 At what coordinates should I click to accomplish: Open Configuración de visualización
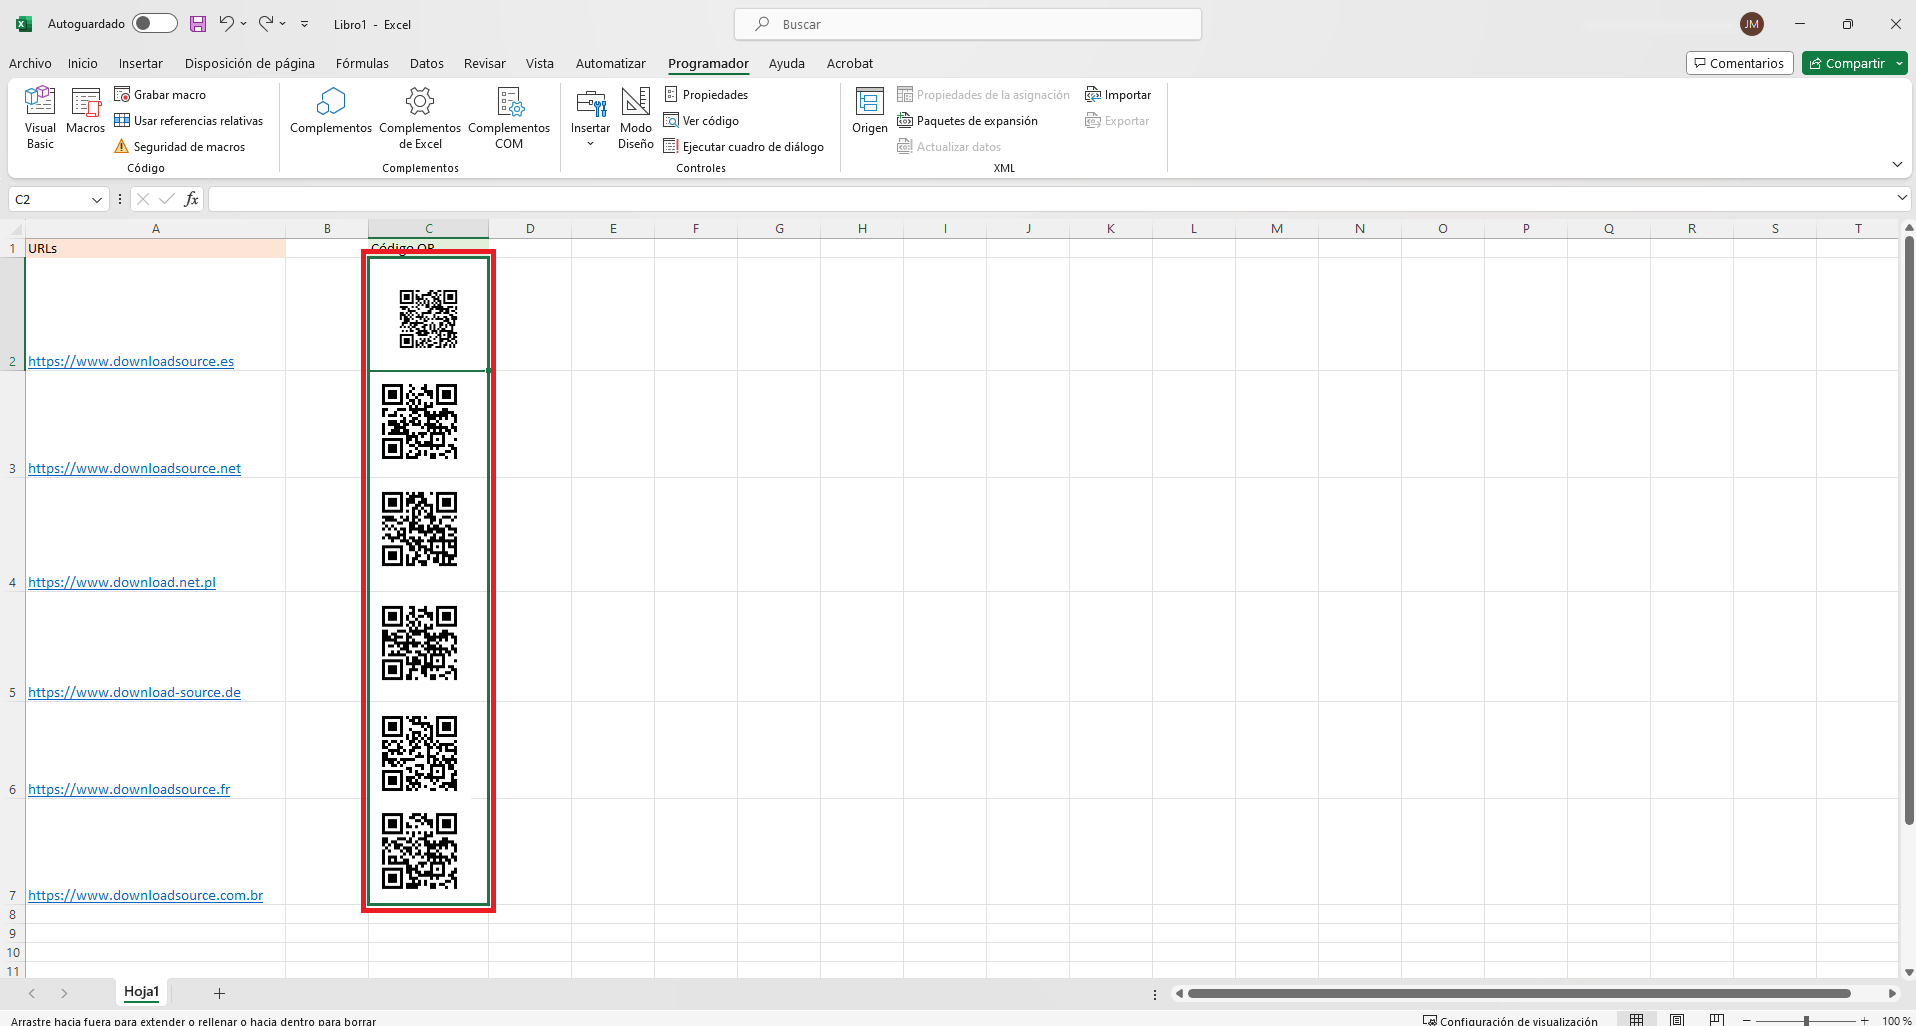coord(1511,1020)
